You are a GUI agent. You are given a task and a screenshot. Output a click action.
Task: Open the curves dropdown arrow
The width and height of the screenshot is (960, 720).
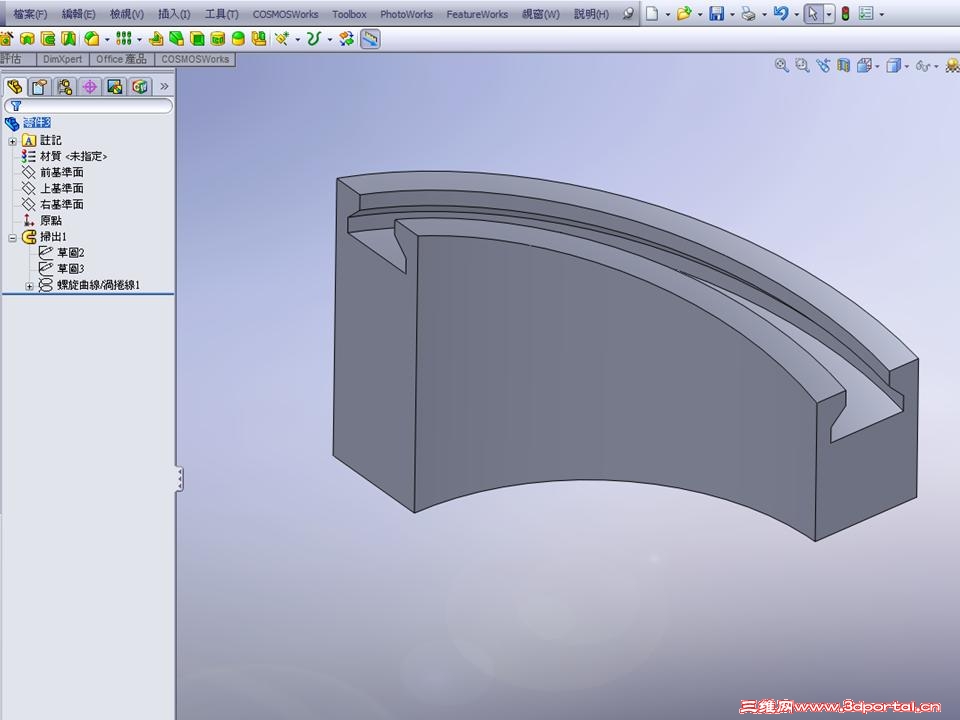click(x=330, y=40)
